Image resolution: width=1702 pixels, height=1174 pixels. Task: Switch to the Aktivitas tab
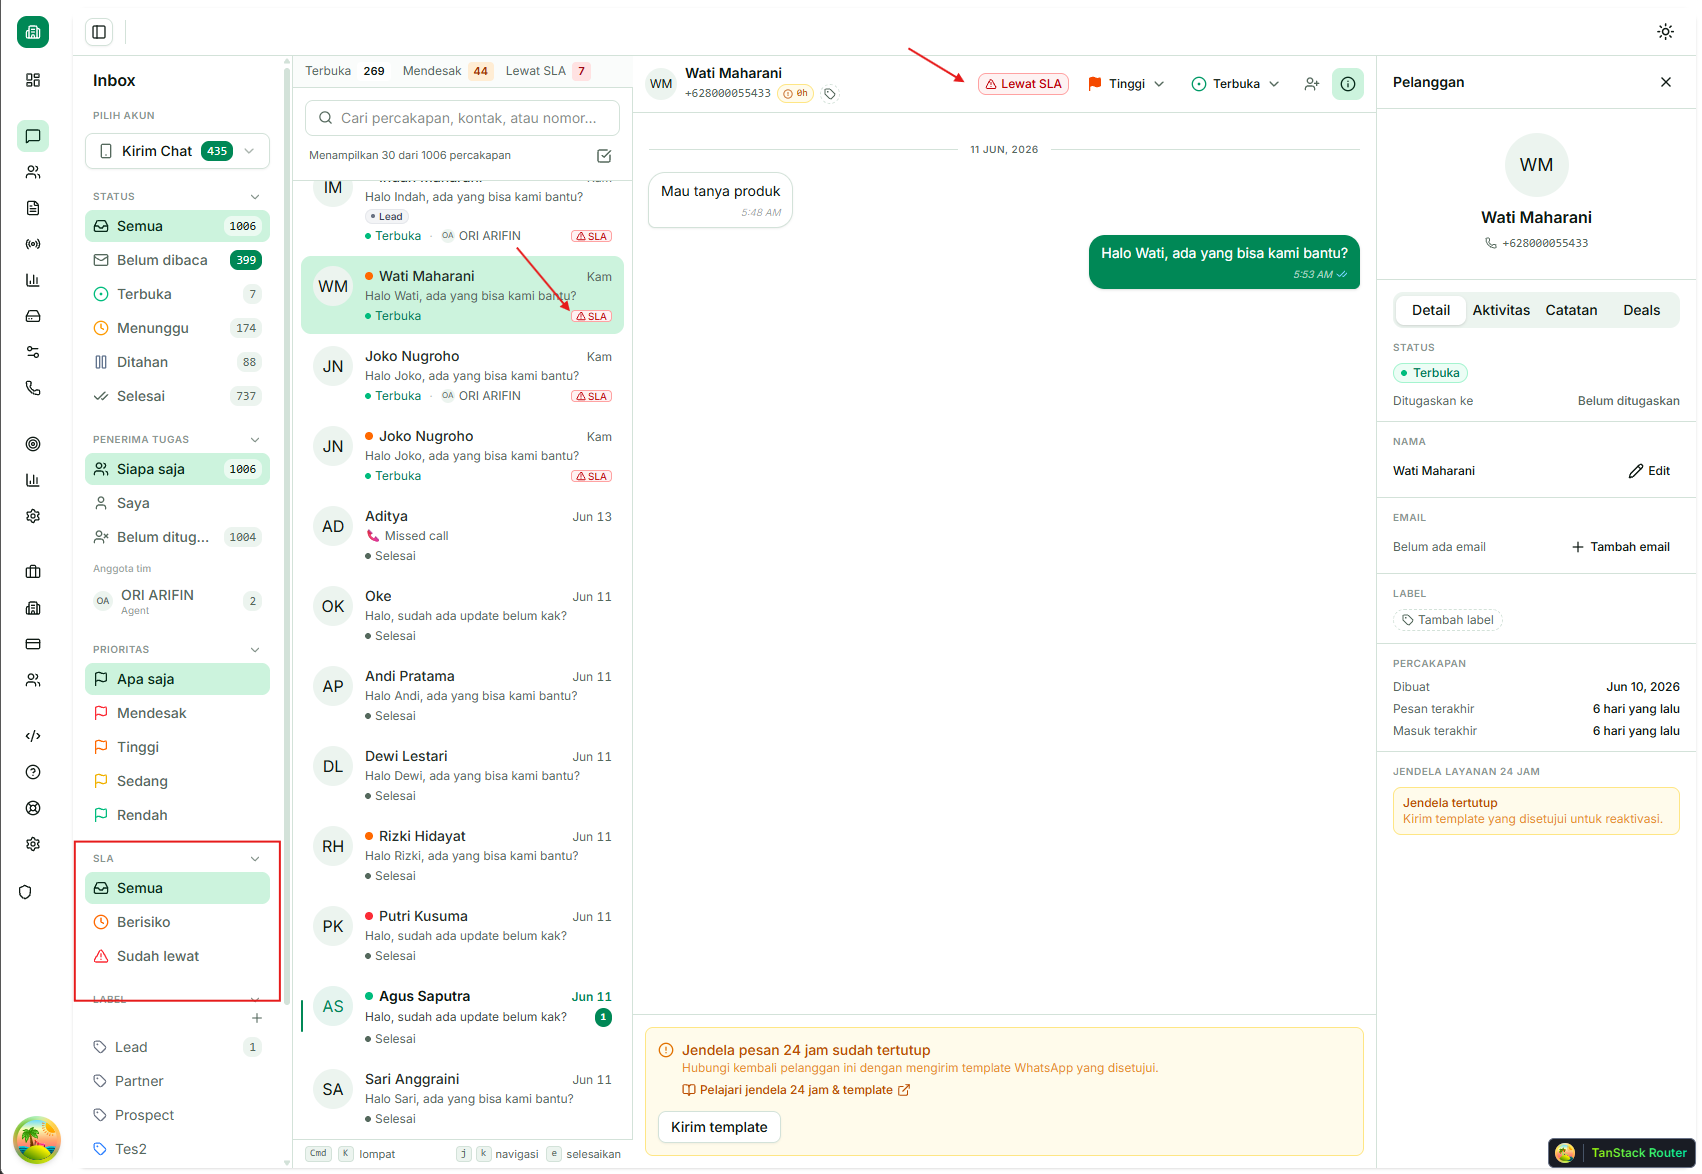[x=1501, y=310]
